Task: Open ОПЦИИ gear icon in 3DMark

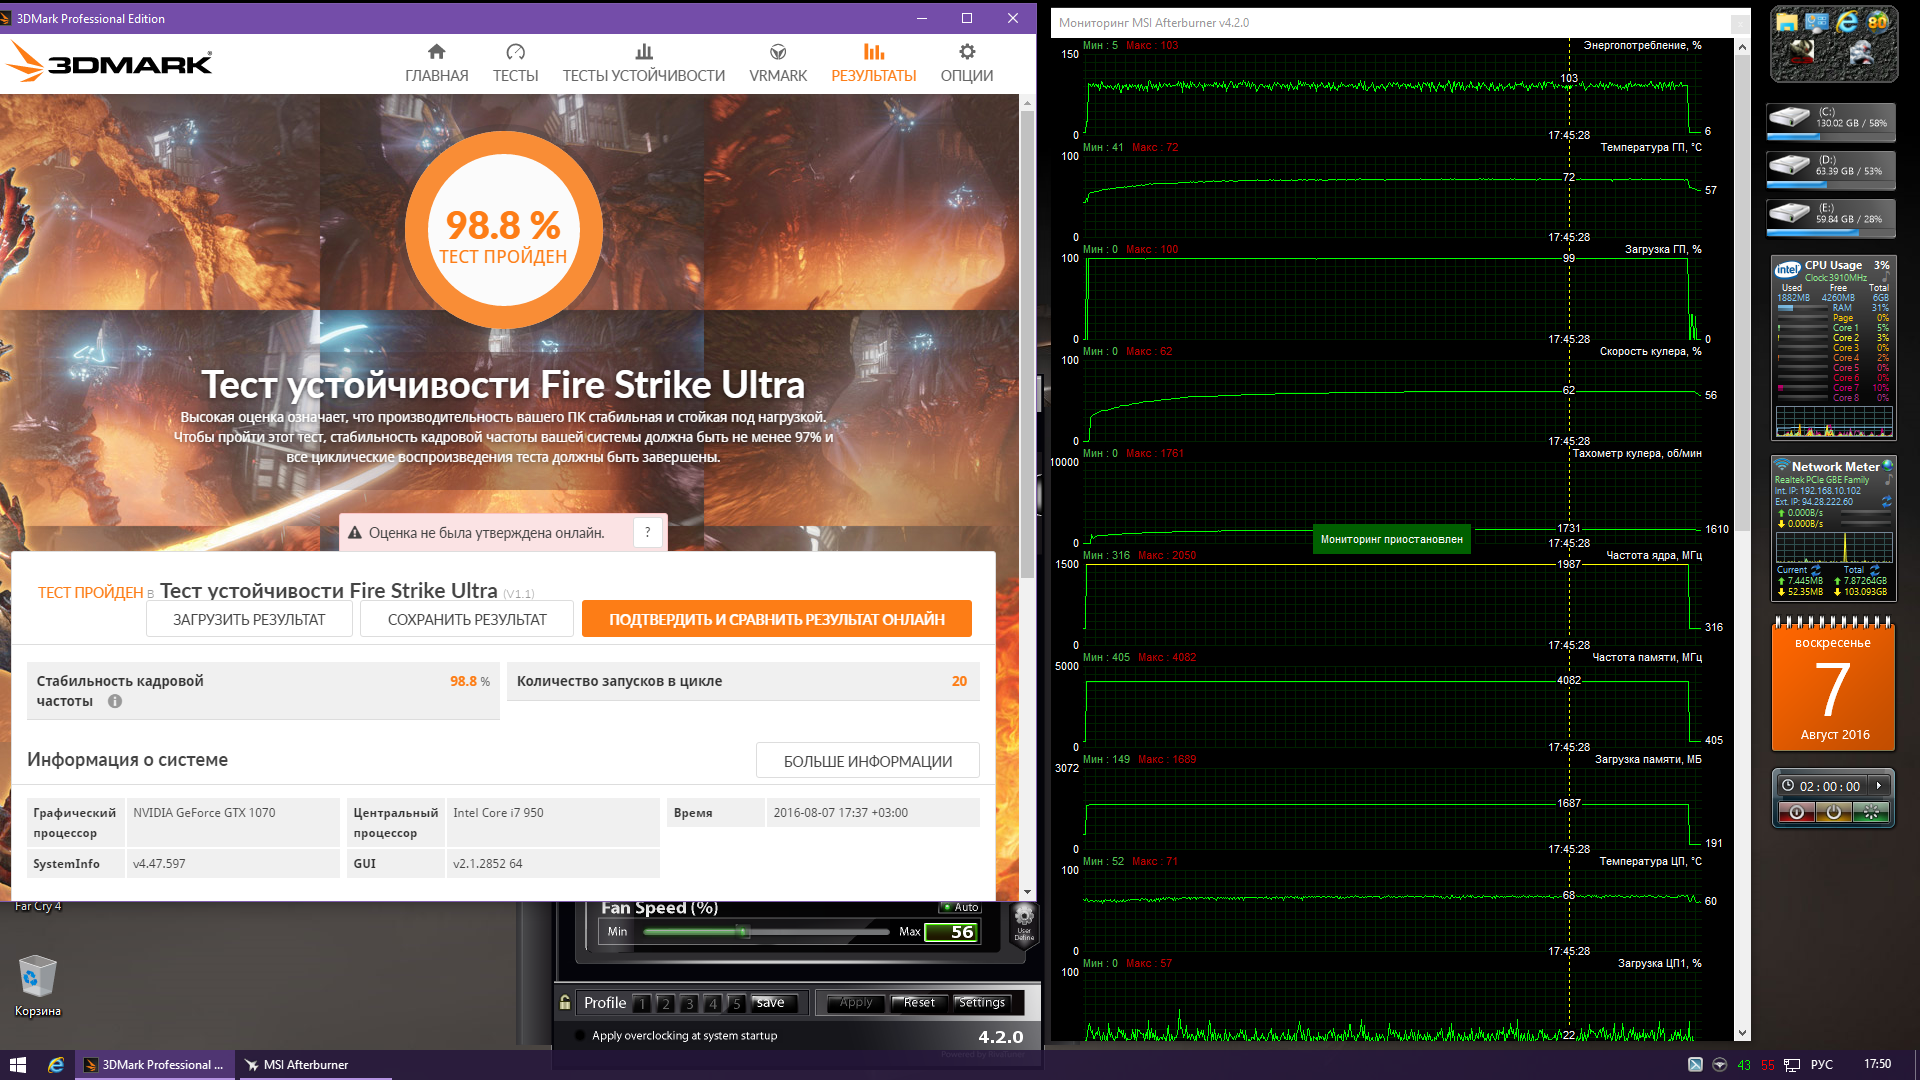Action: tap(966, 52)
